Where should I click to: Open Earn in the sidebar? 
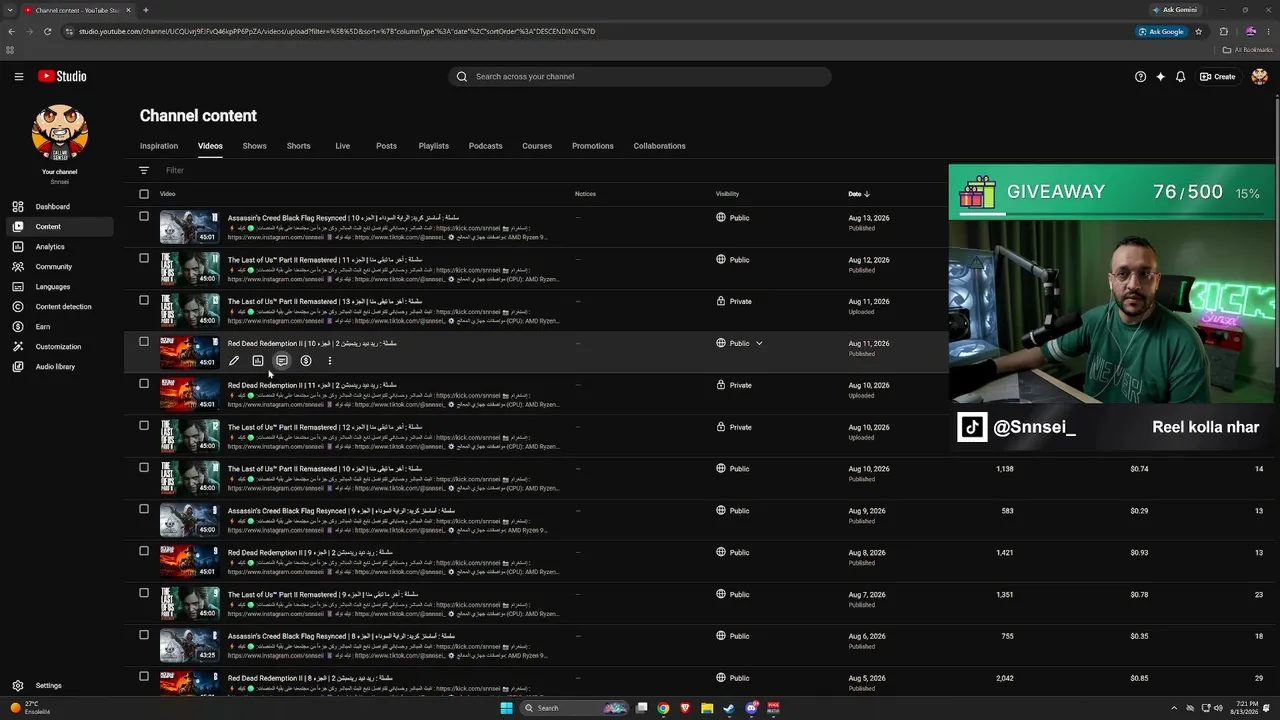click(60, 327)
